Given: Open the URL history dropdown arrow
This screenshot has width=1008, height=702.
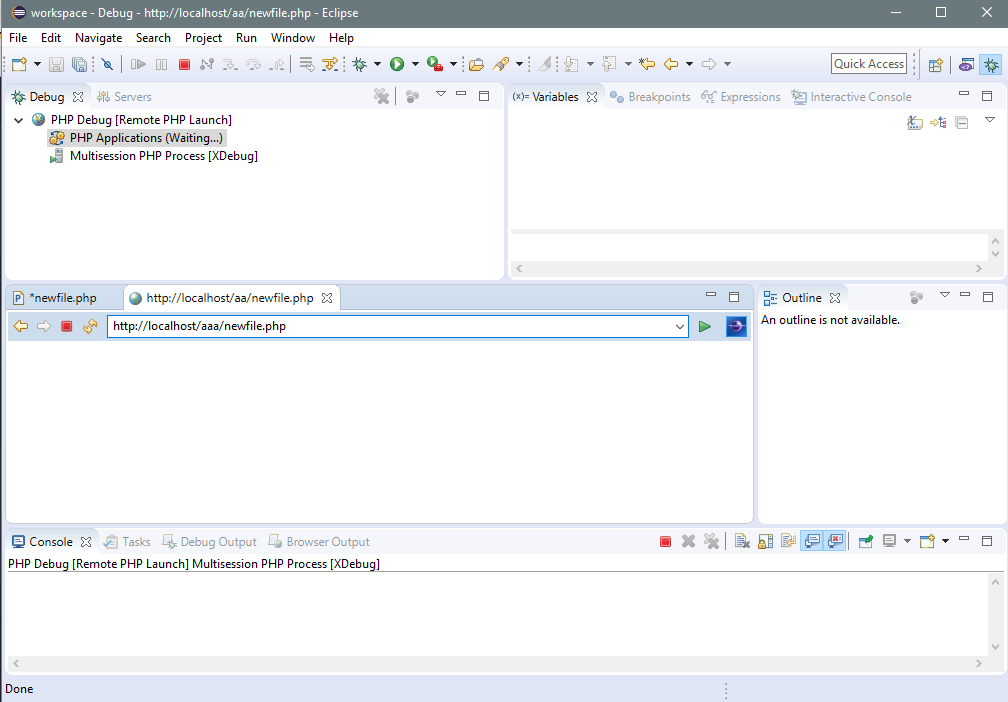Looking at the screenshot, I should tap(680, 326).
